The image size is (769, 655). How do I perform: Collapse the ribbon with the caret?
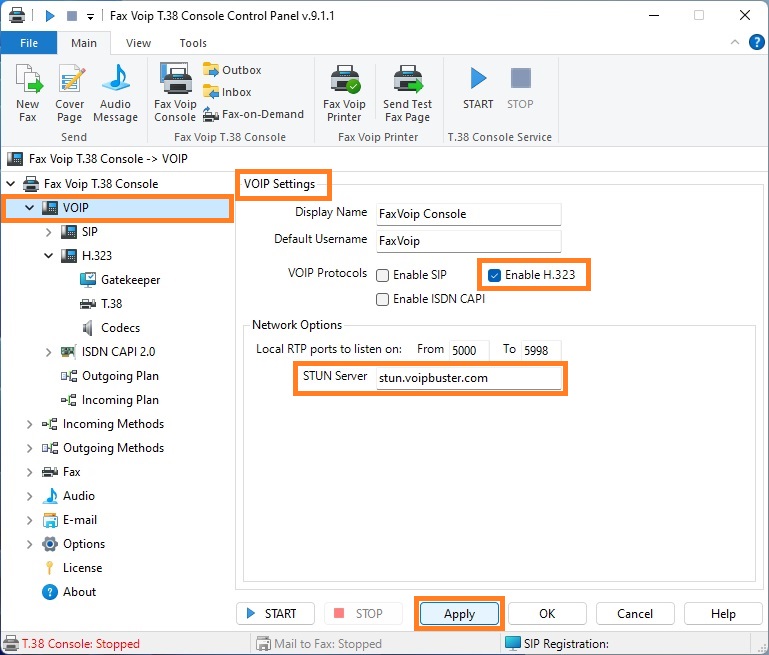735,42
